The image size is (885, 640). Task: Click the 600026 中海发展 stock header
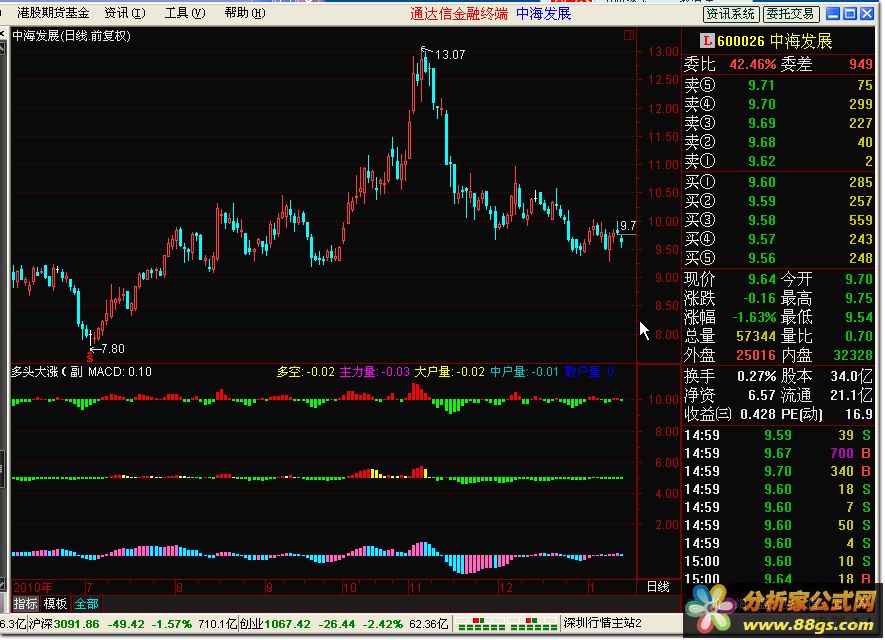coord(774,41)
